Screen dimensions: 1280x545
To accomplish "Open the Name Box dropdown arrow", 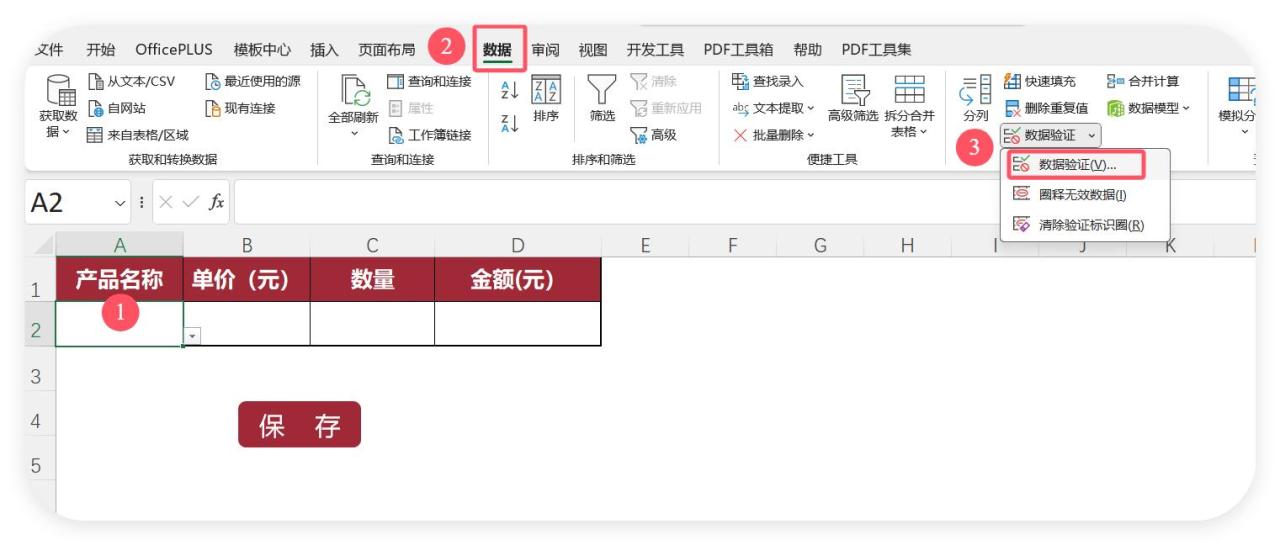I will pos(119,203).
